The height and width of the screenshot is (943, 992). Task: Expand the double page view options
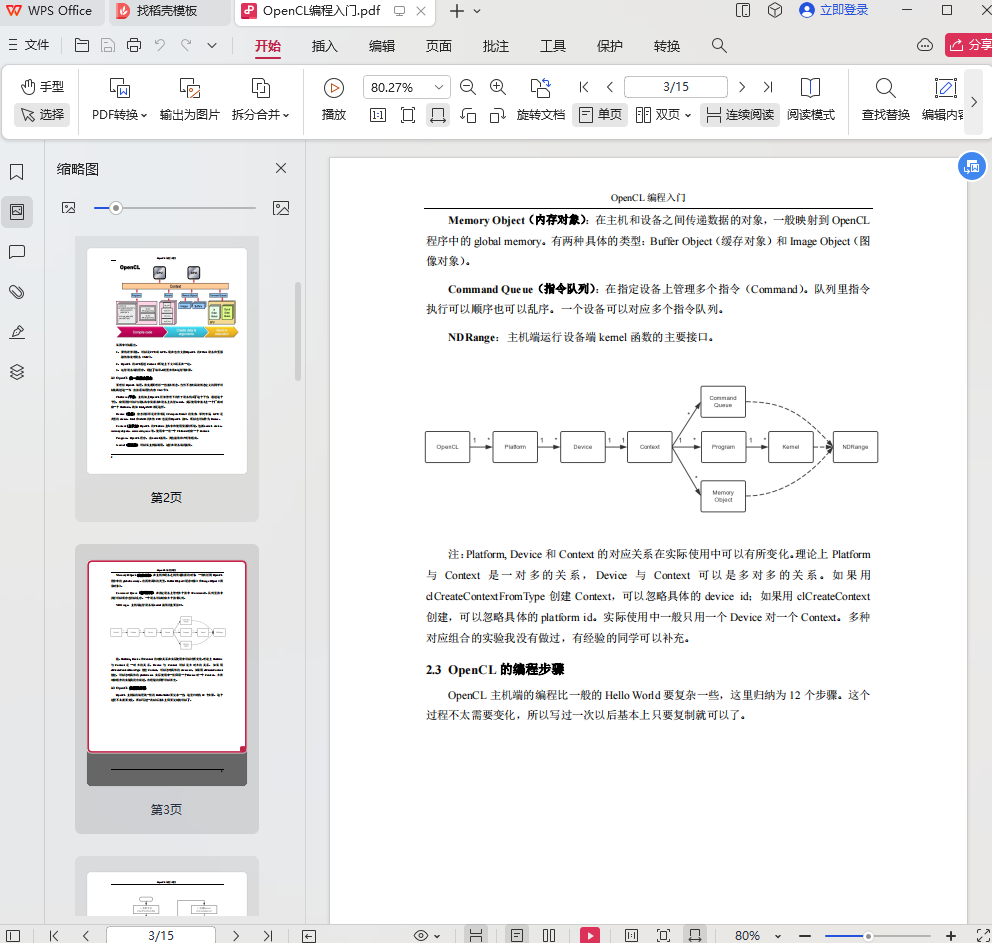688,115
